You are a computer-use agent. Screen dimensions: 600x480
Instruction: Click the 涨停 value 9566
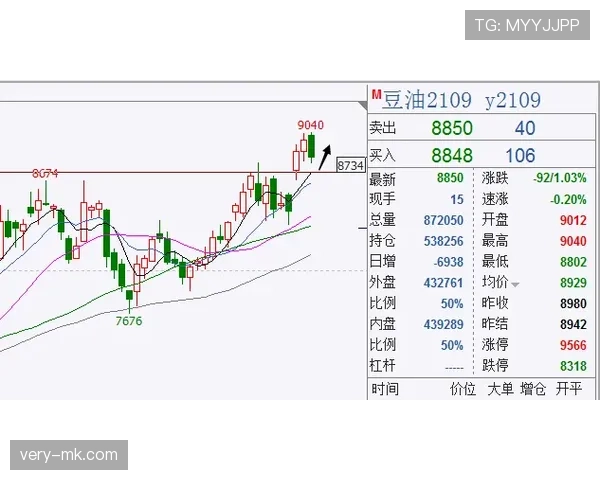(x=573, y=345)
